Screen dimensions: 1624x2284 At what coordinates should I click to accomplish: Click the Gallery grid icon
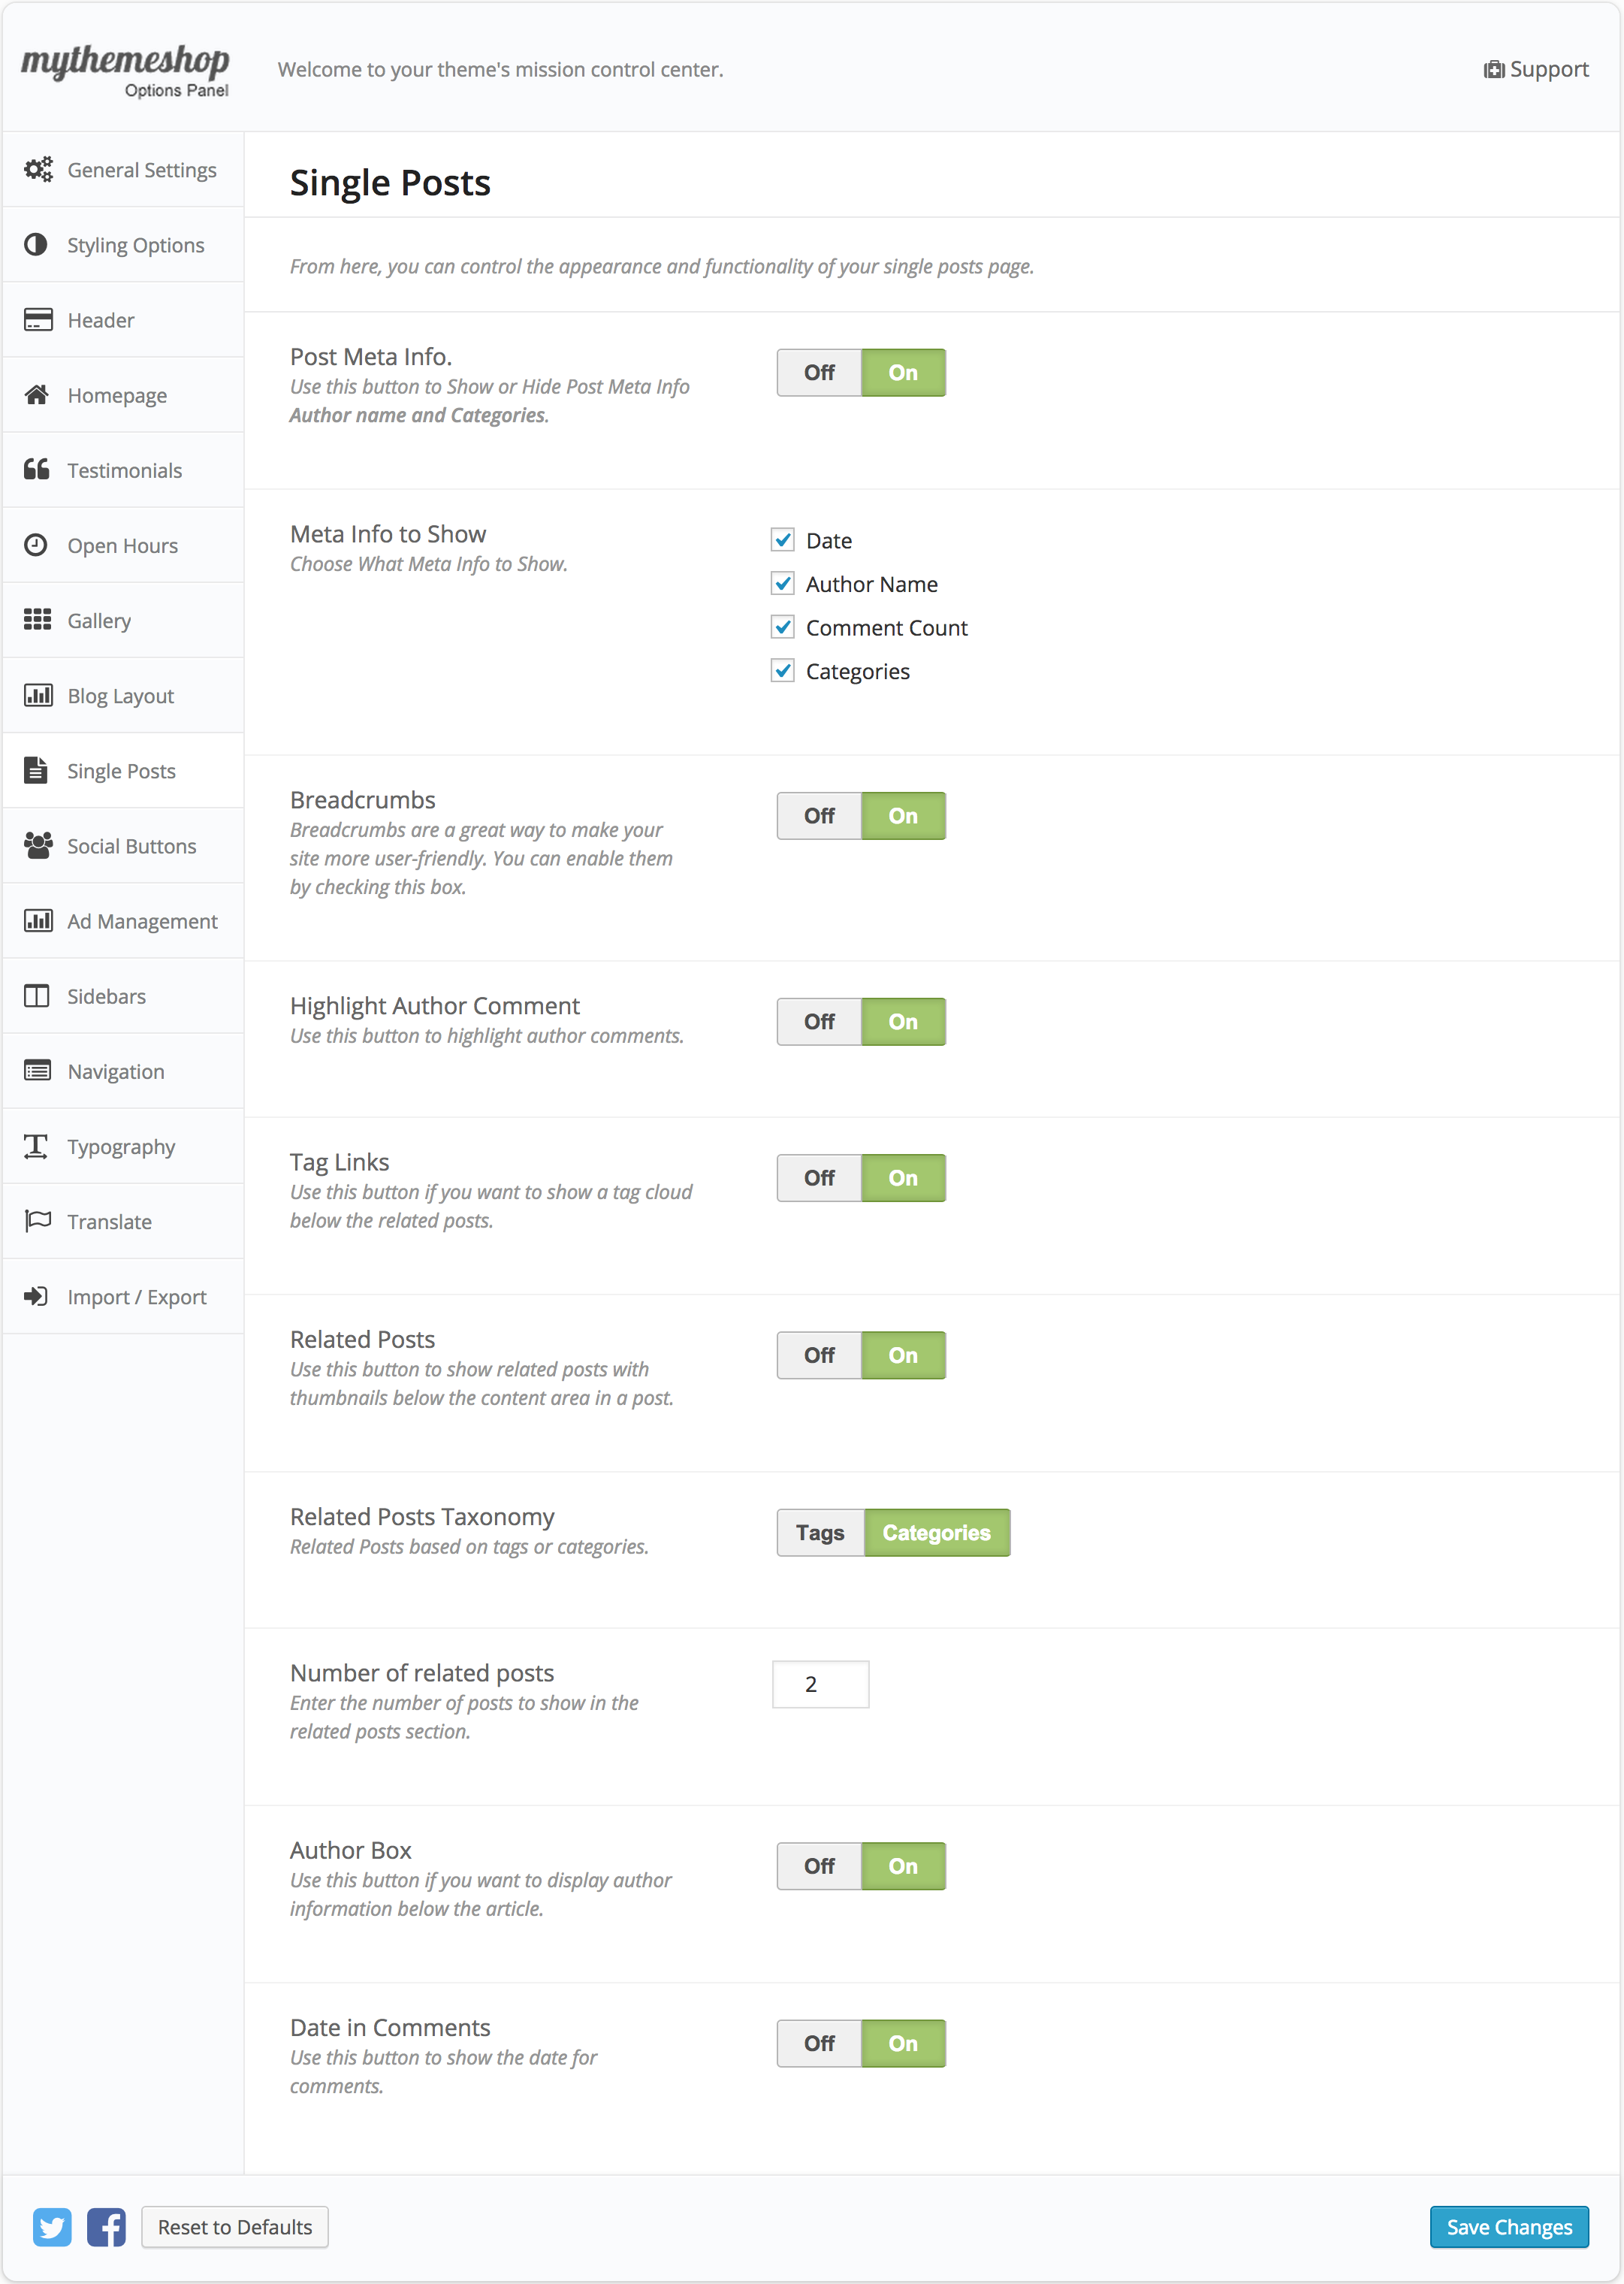pyautogui.click(x=37, y=620)
